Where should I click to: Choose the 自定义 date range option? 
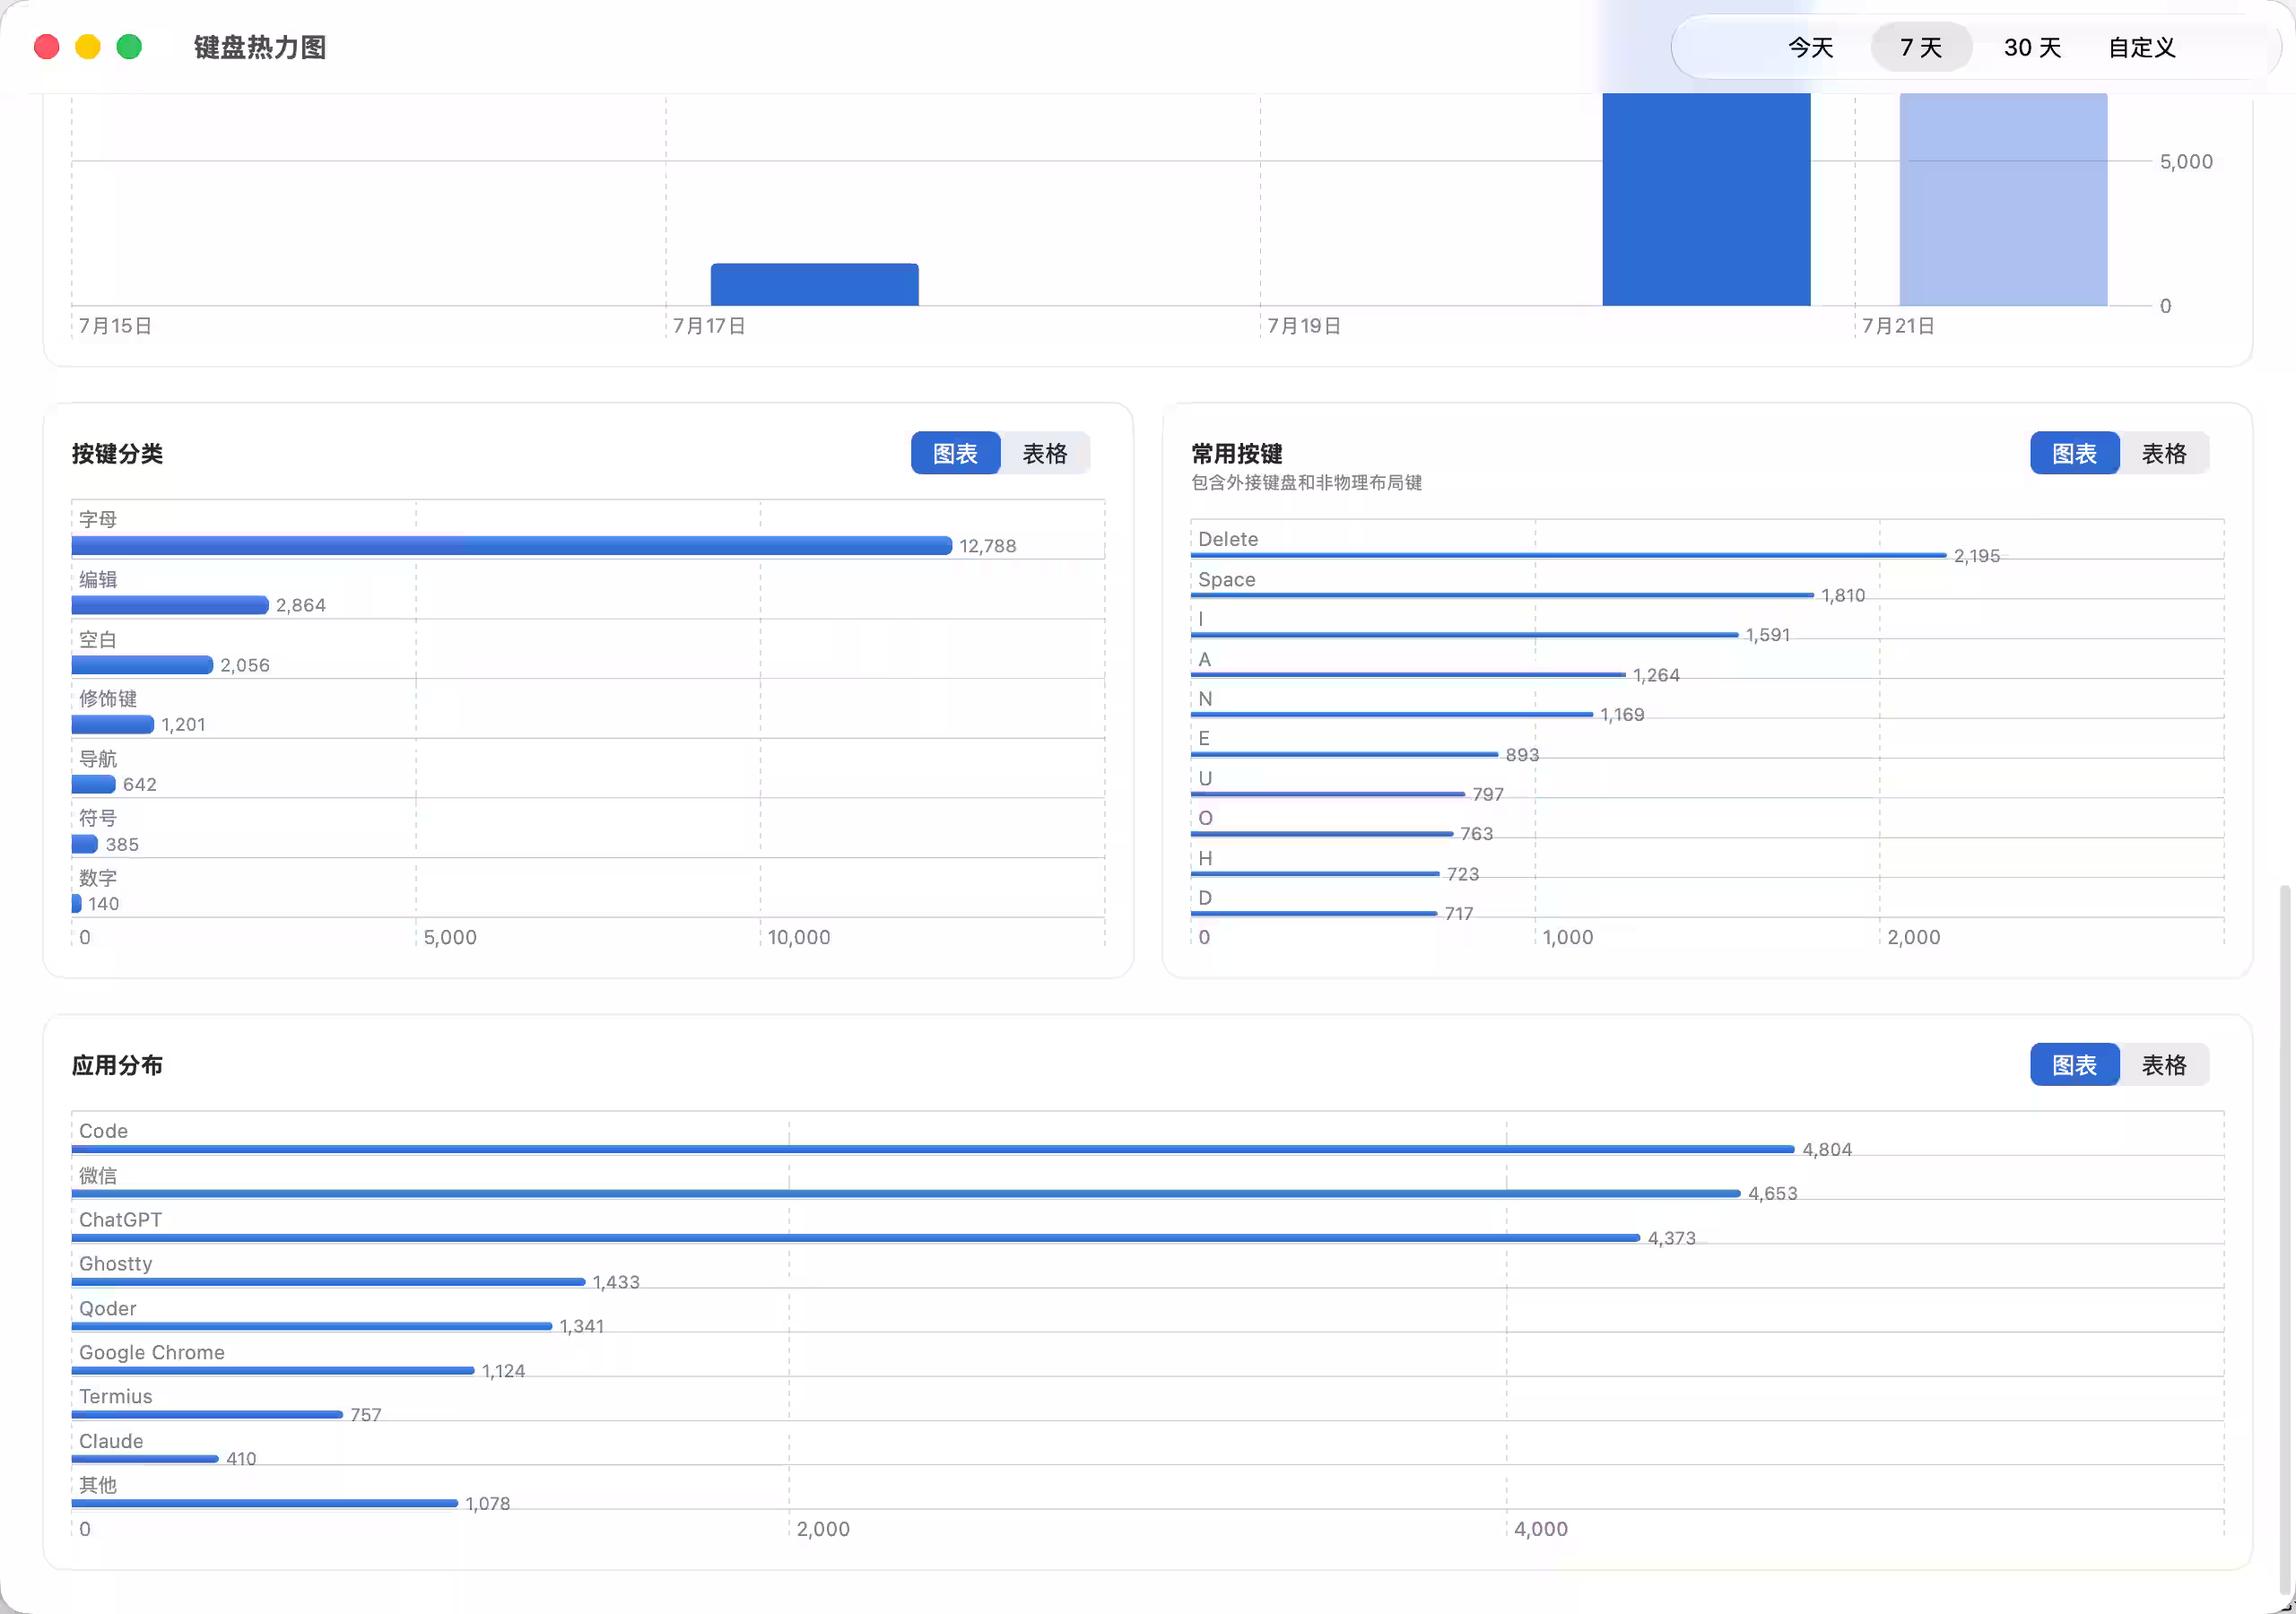click(x=2141, y=47)
